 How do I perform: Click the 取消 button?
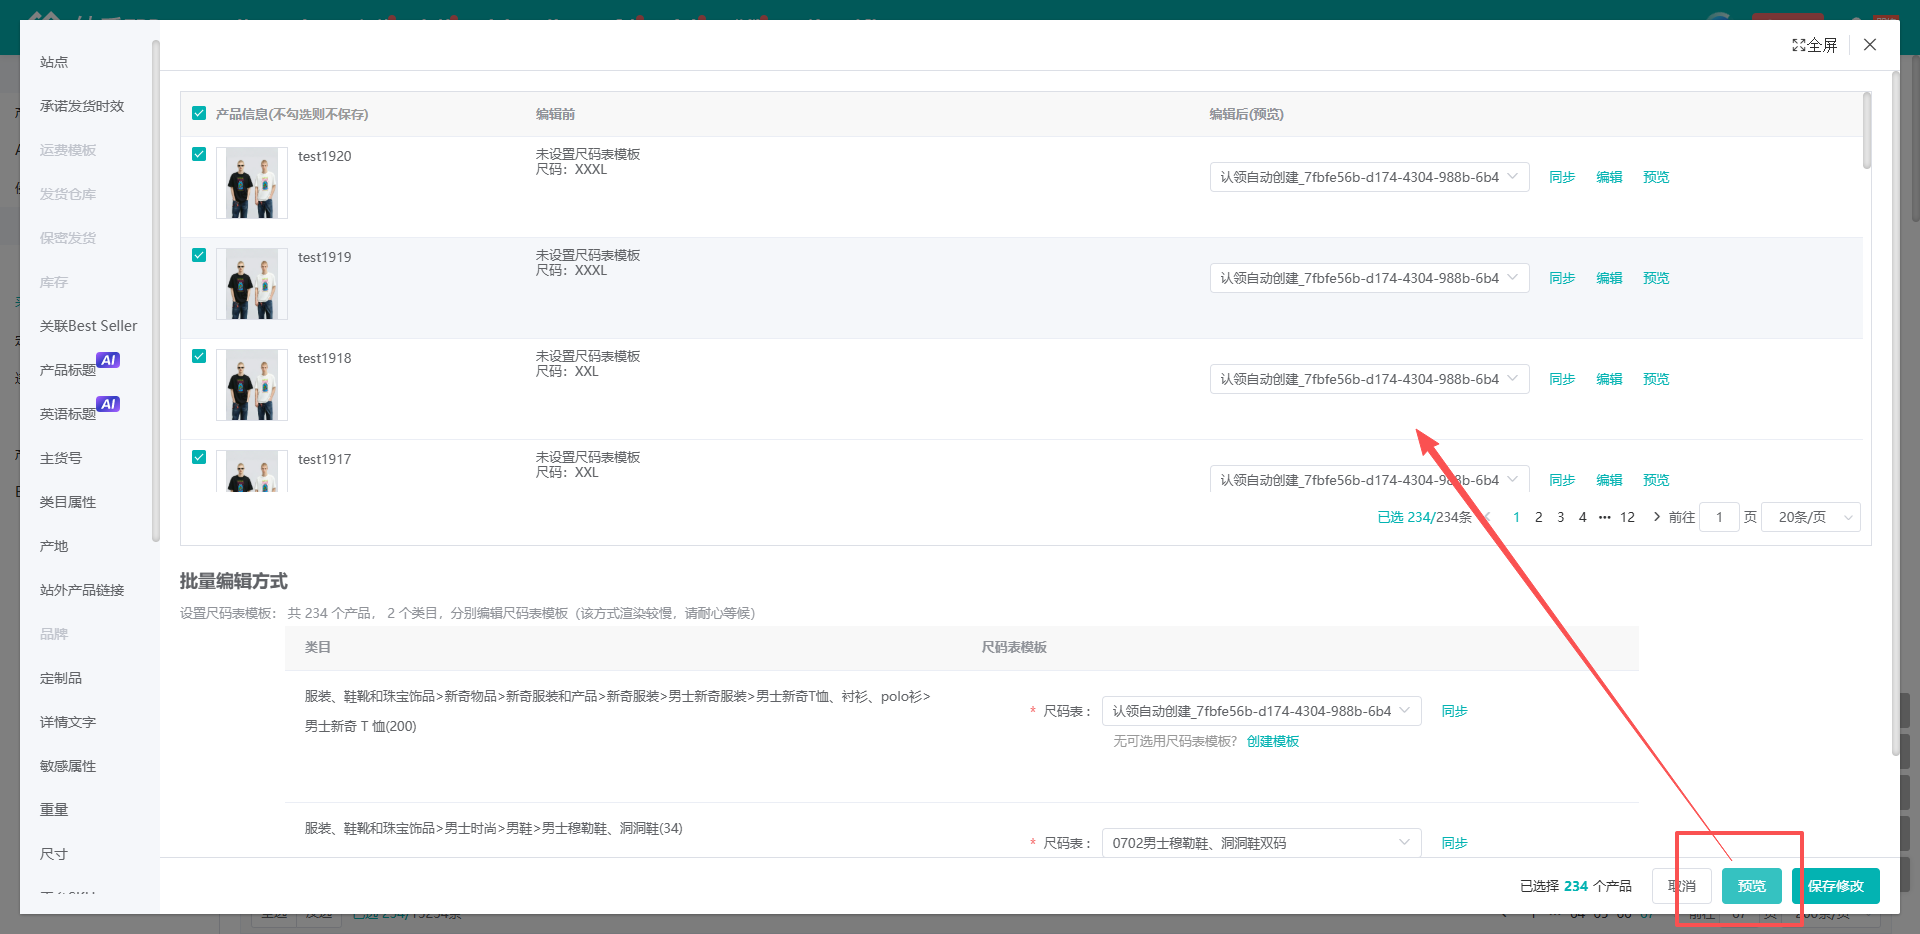(x=1682, y=886)
